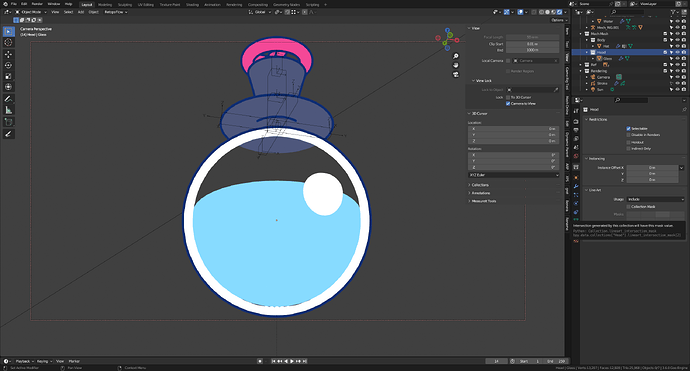Open the Window menu
Image resolution: width=690 pixels, height=371 pixels.
point(54,4)
